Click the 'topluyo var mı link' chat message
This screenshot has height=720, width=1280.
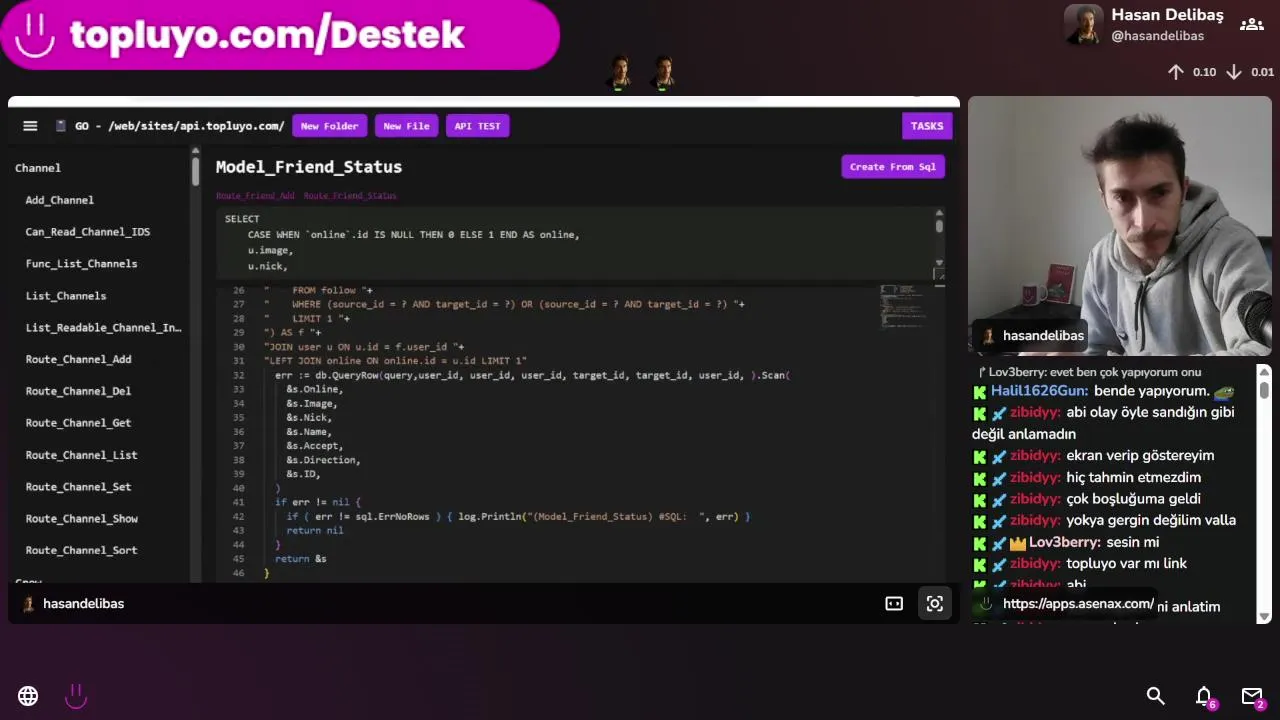(x=1126, y=564)
